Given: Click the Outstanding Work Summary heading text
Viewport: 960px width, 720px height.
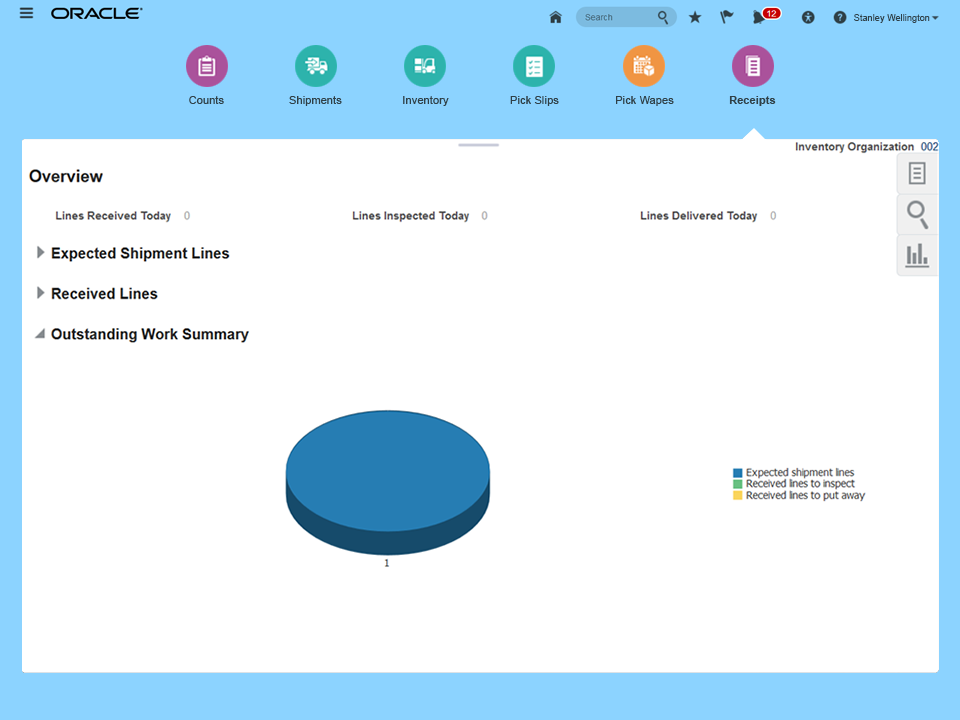Looking at the screenshot, I should (x=150, y=334).
